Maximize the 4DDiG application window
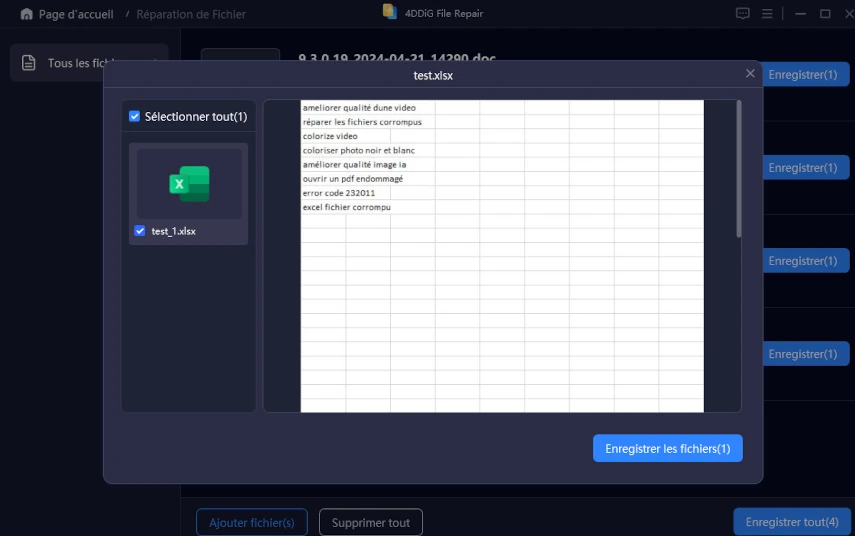Image resolution: width=855 pixels, height=536 pixels. (825, 14)
